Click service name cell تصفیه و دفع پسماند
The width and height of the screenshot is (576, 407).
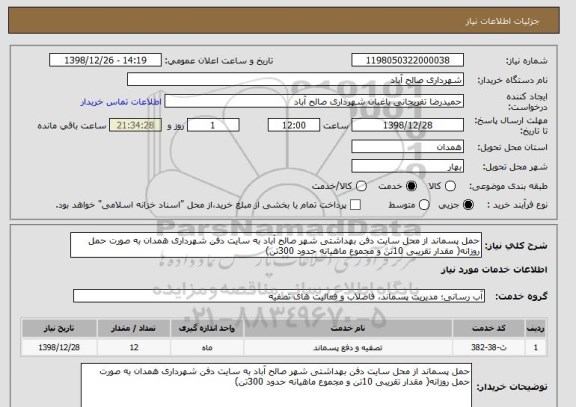(348, 347)
